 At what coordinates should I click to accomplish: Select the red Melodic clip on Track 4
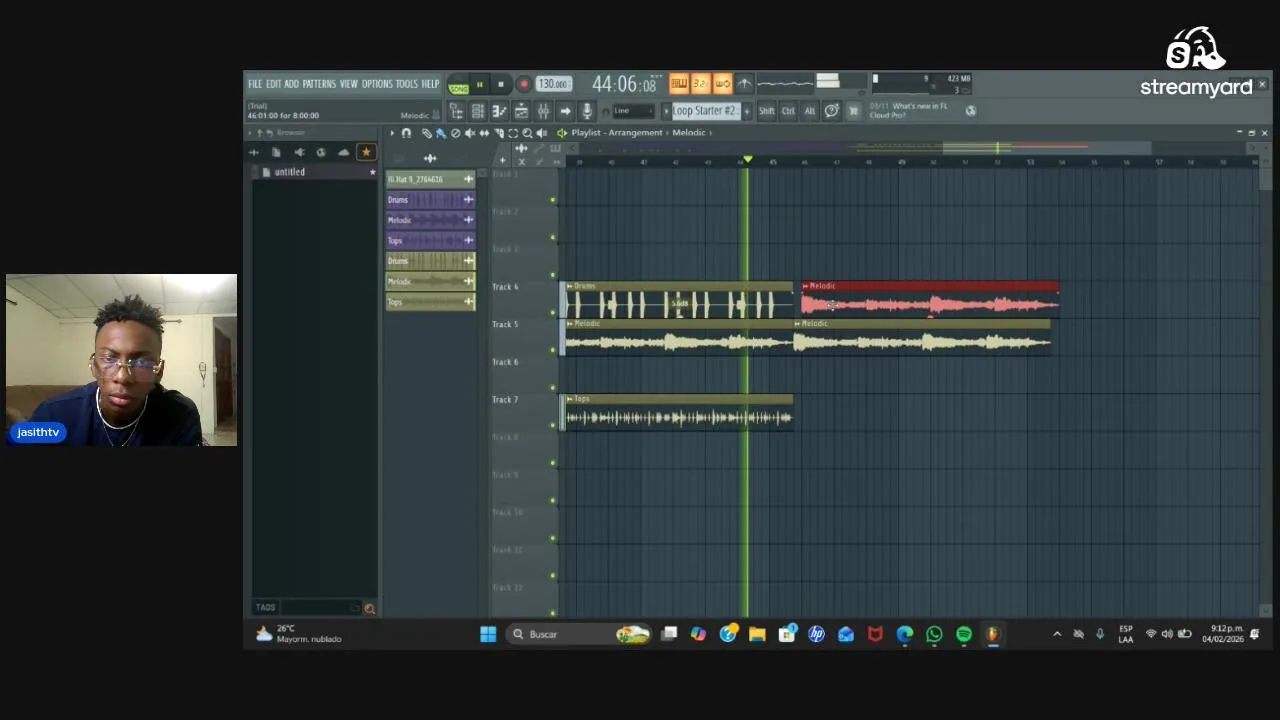tap(930, 299)
